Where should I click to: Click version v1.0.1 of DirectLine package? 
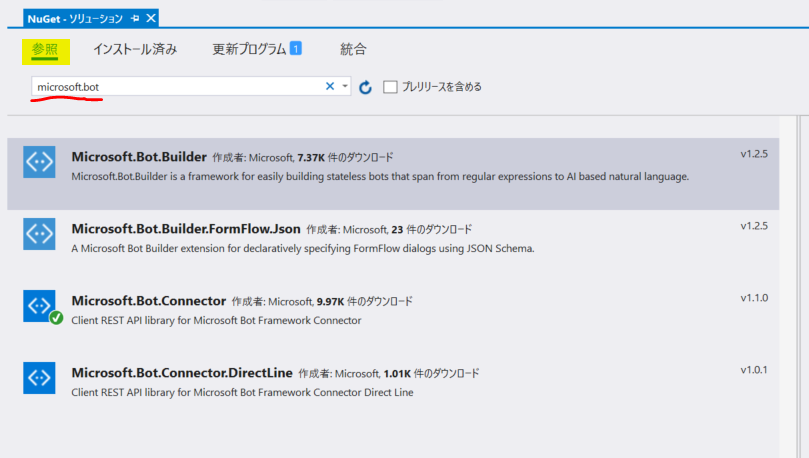coord(754,370)
